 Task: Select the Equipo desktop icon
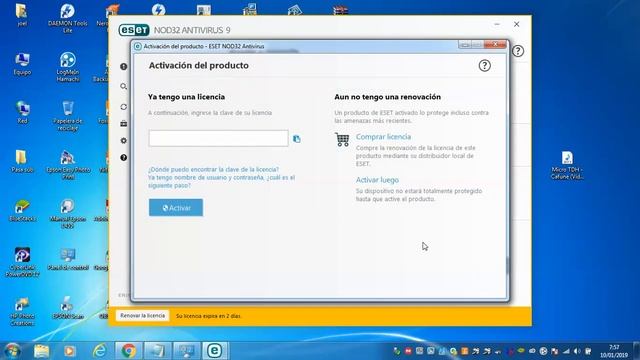(x=22, y=64)
